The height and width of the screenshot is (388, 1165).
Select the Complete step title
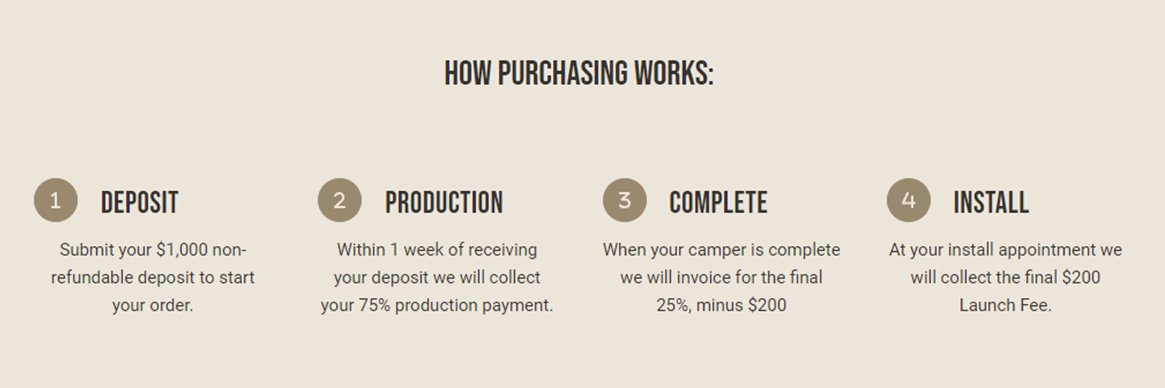coord(718,202)
